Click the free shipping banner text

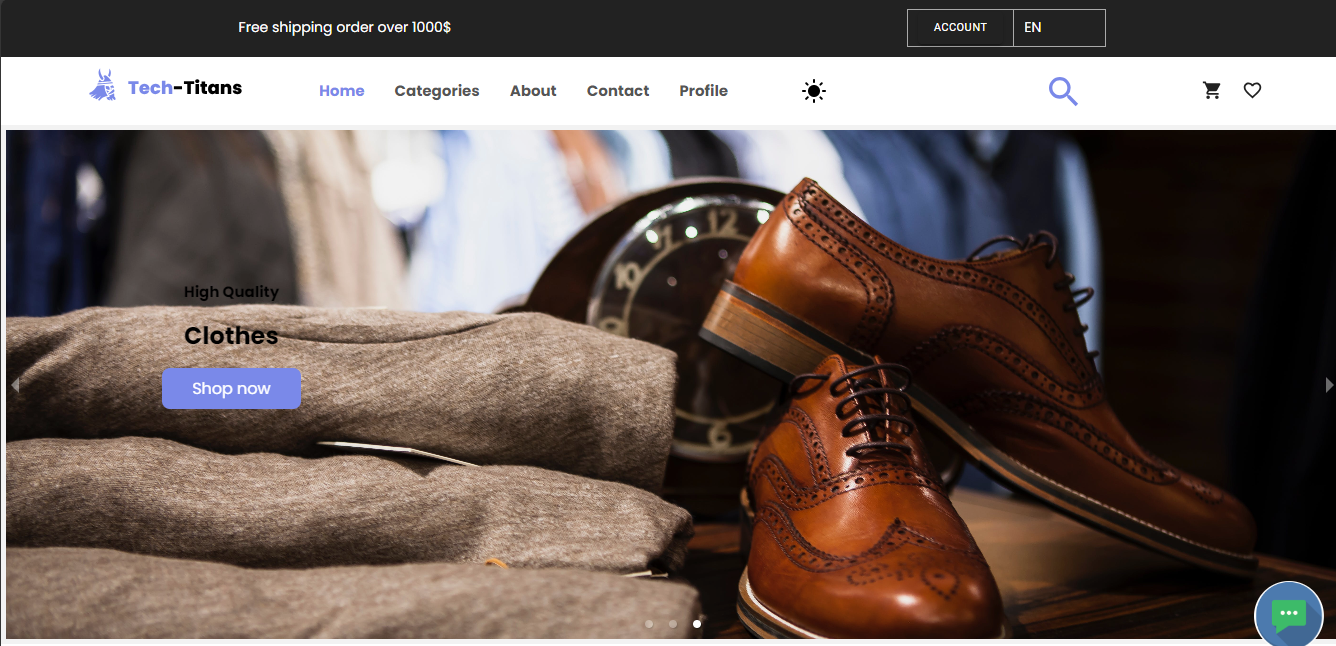[x=344, y=27]
